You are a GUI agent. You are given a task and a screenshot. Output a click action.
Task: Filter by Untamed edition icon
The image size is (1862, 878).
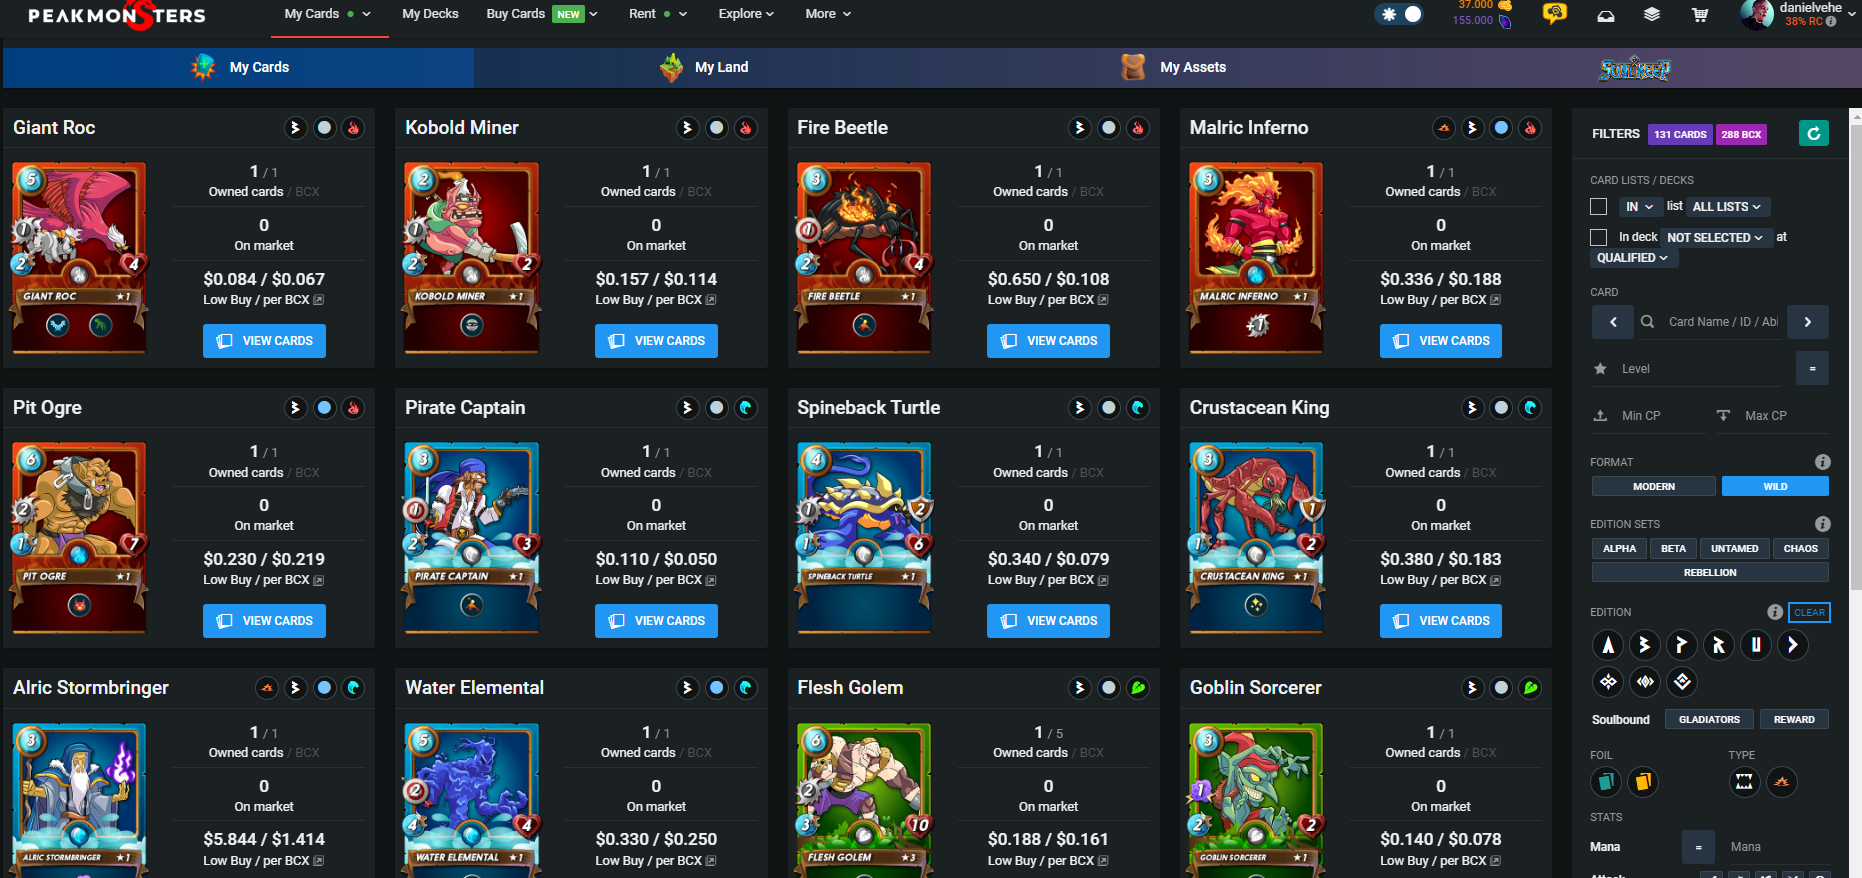pos(1756,645)
